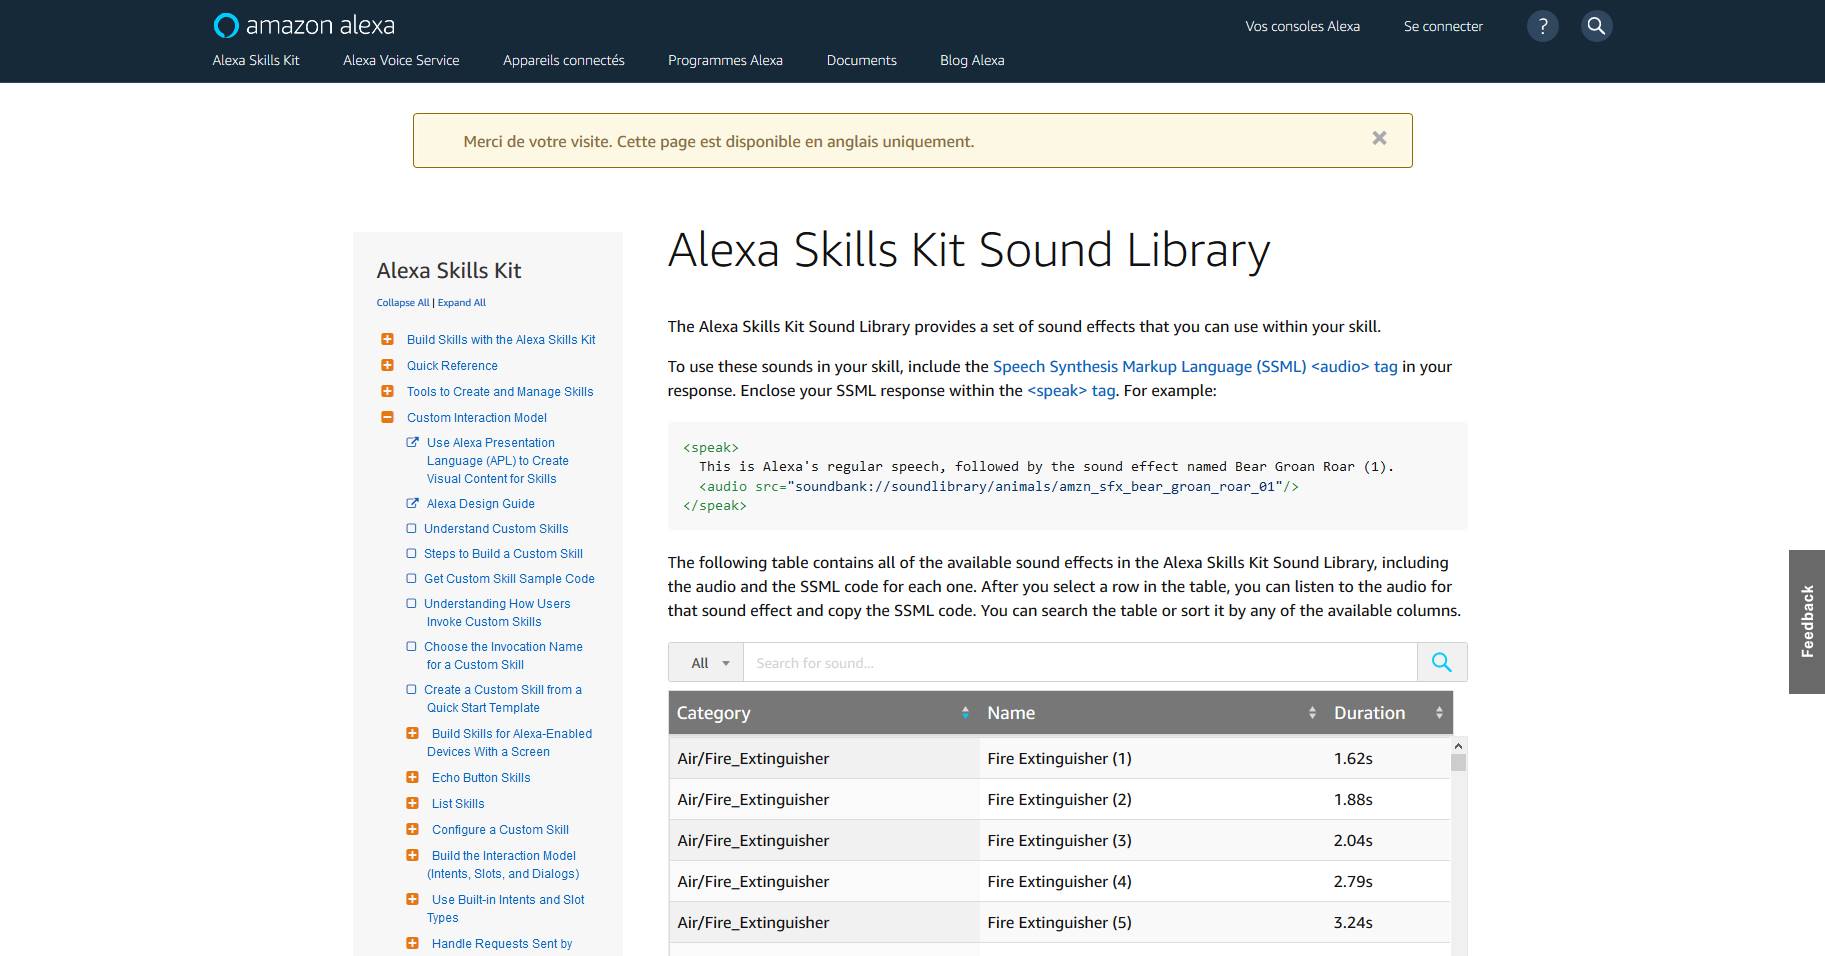Click the header search magnifier icon

pos(1596,26)
